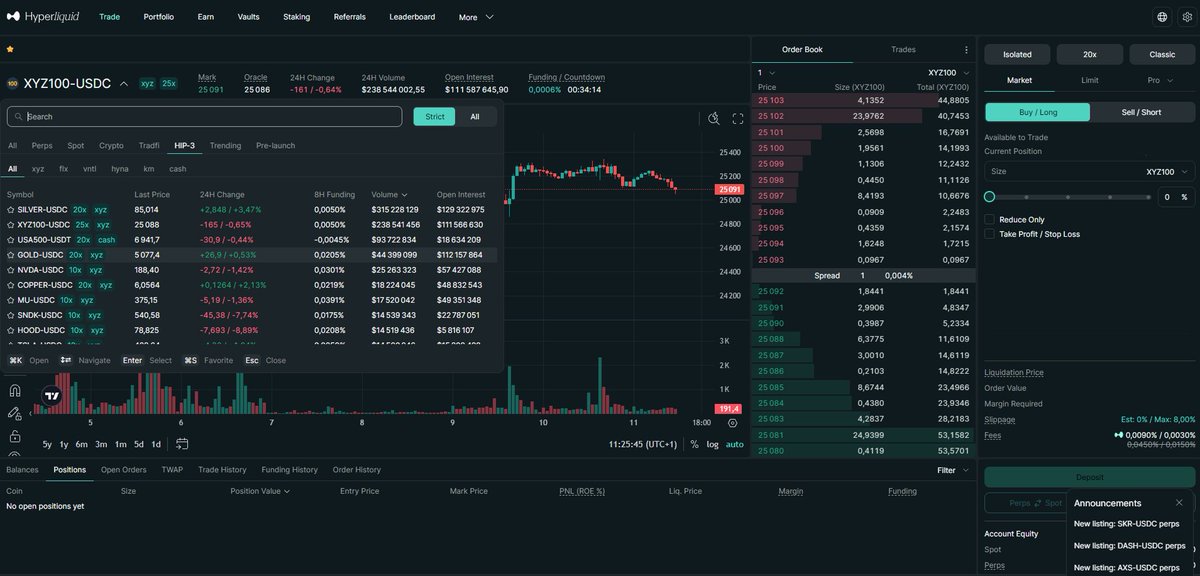Screen dimensions: 1200x576
Task: Switch to the Open Orders tab
Action: click(x=123, y=470)
